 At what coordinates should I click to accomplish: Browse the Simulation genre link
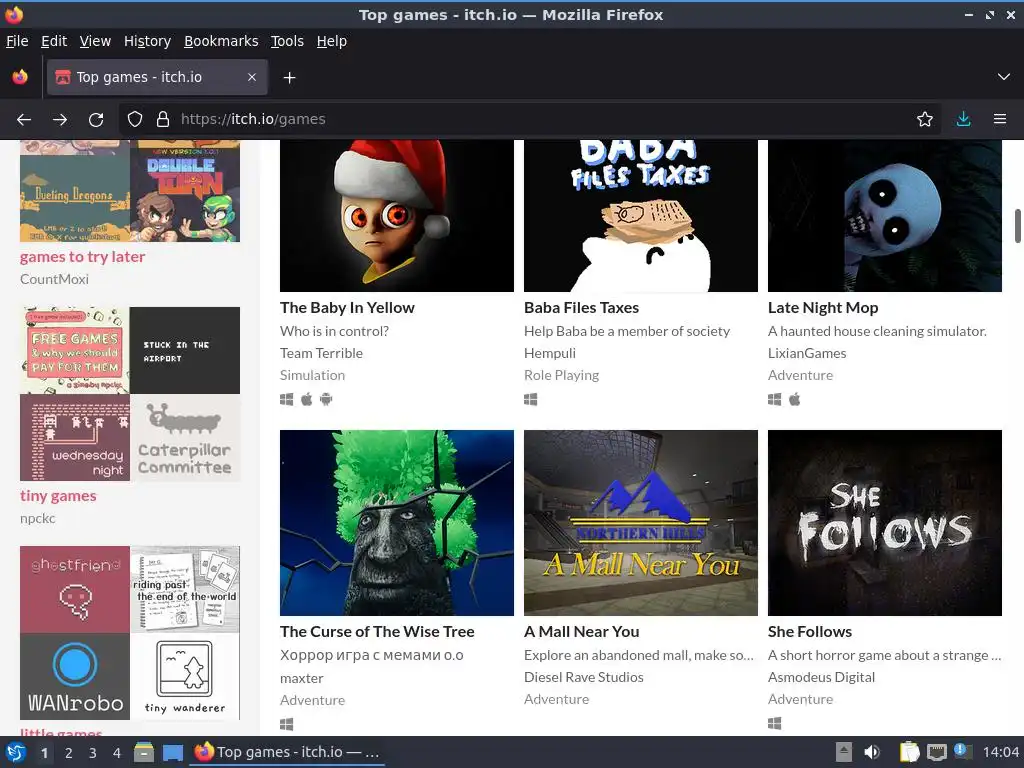tap(312, 376)
